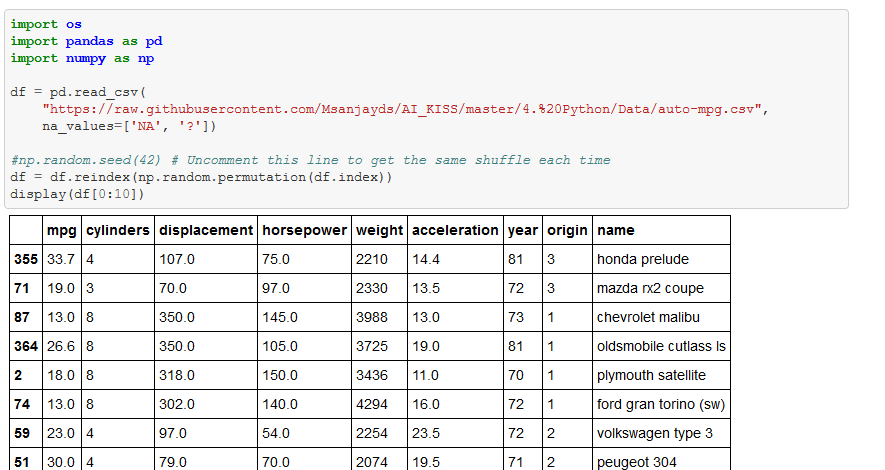This screenshot has height=470, width=885.
Task: Select row index 364
Action: tap(26, 346)
